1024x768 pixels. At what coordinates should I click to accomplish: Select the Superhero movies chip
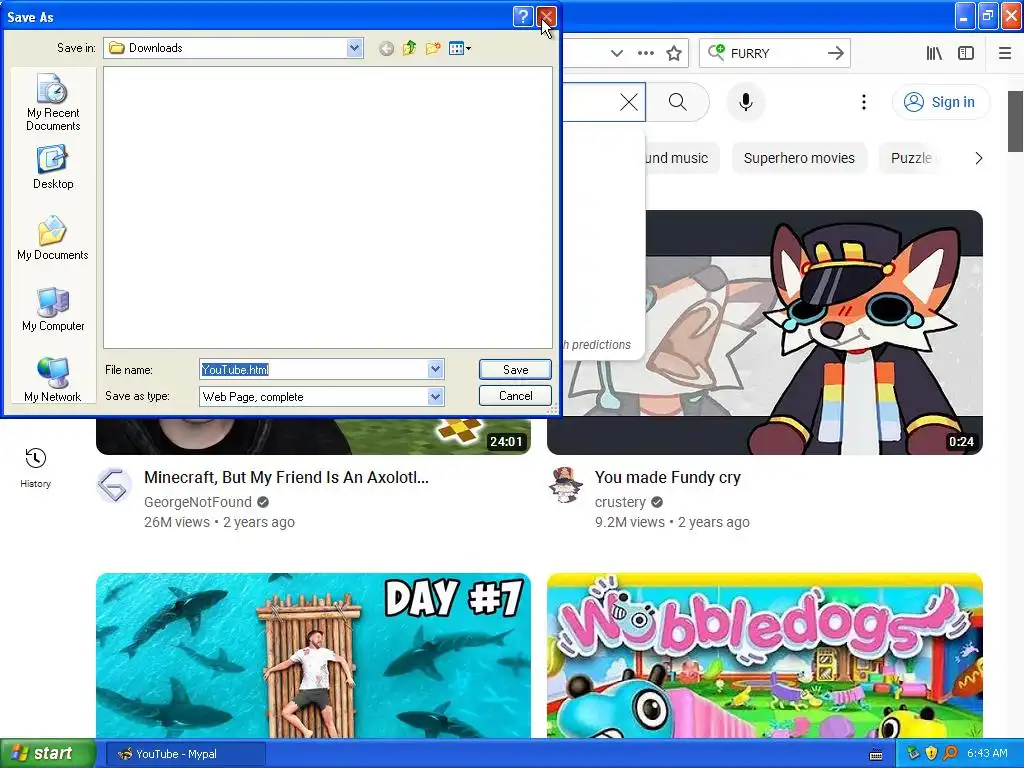click(x=799, y=158)
